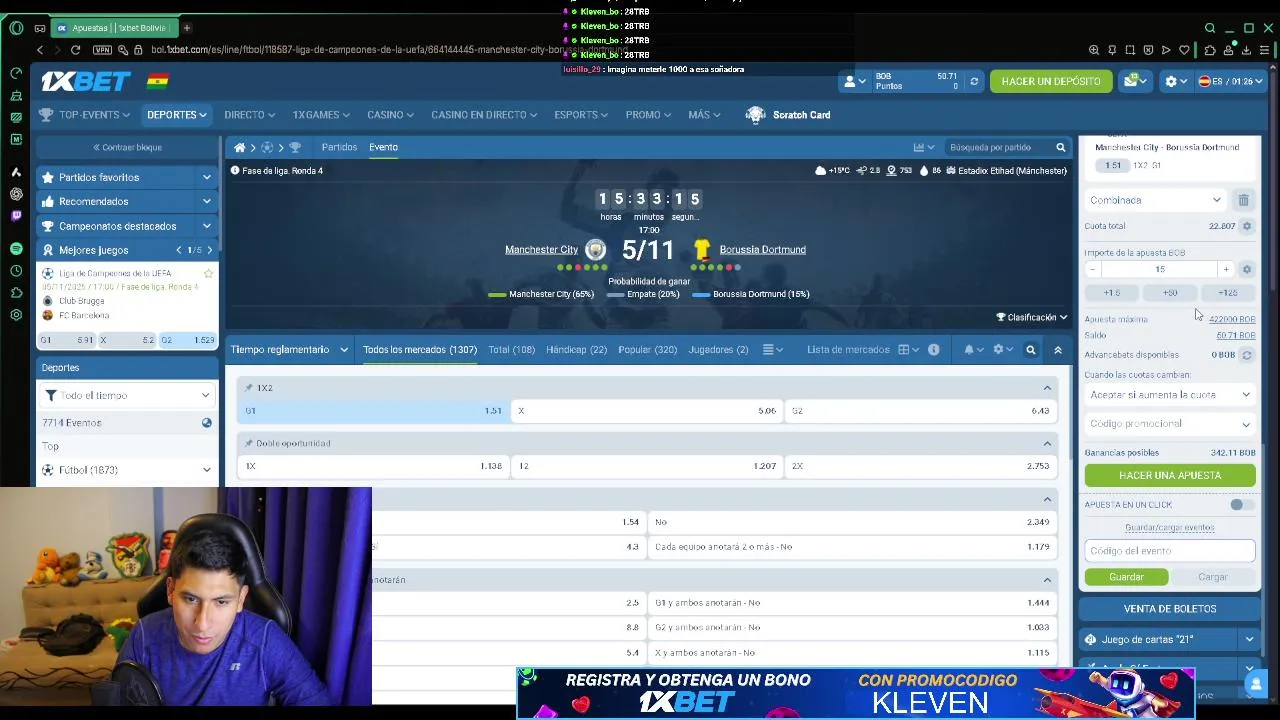Image resolution: width=1280 pixels, height=720 pixels.
Task: Open the CASINO menu
Action: [x=390, y=115]
